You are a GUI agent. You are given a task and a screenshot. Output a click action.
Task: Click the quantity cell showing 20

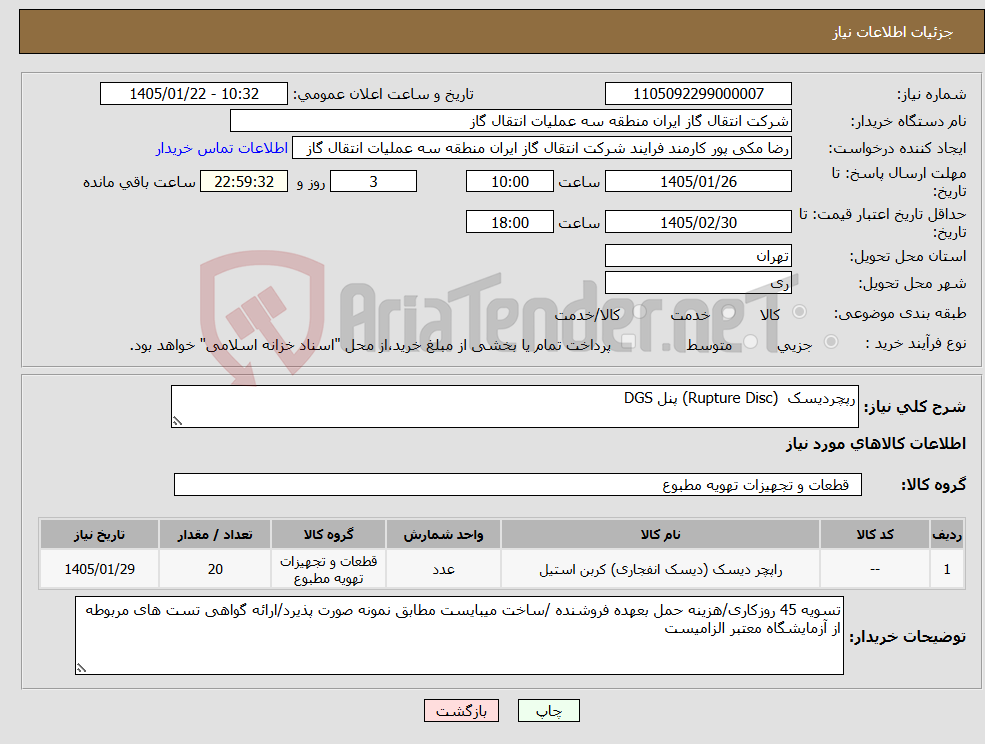[x=215, y=569]
